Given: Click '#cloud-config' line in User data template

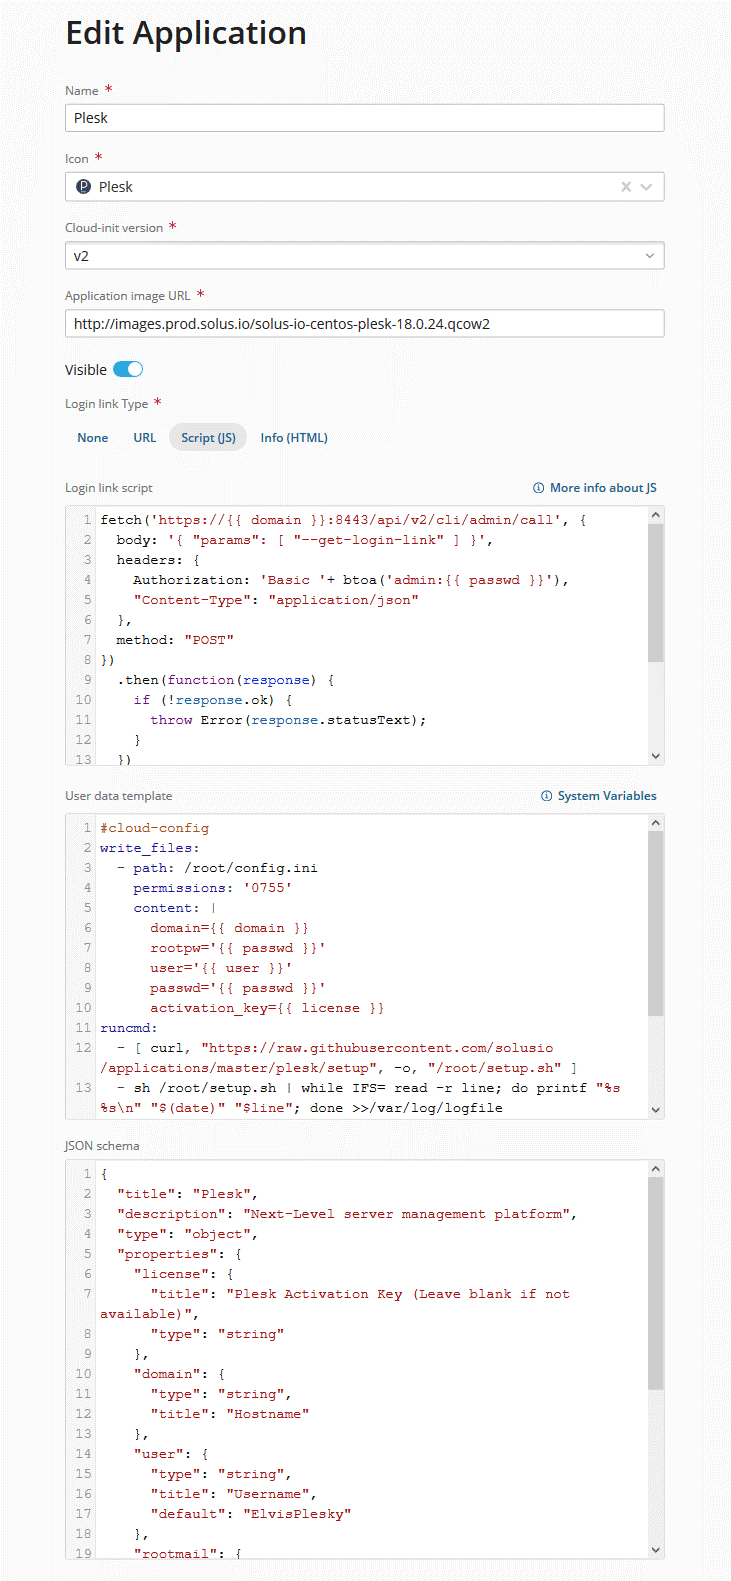Looking at the screenshot, I should tap(155, 828).
